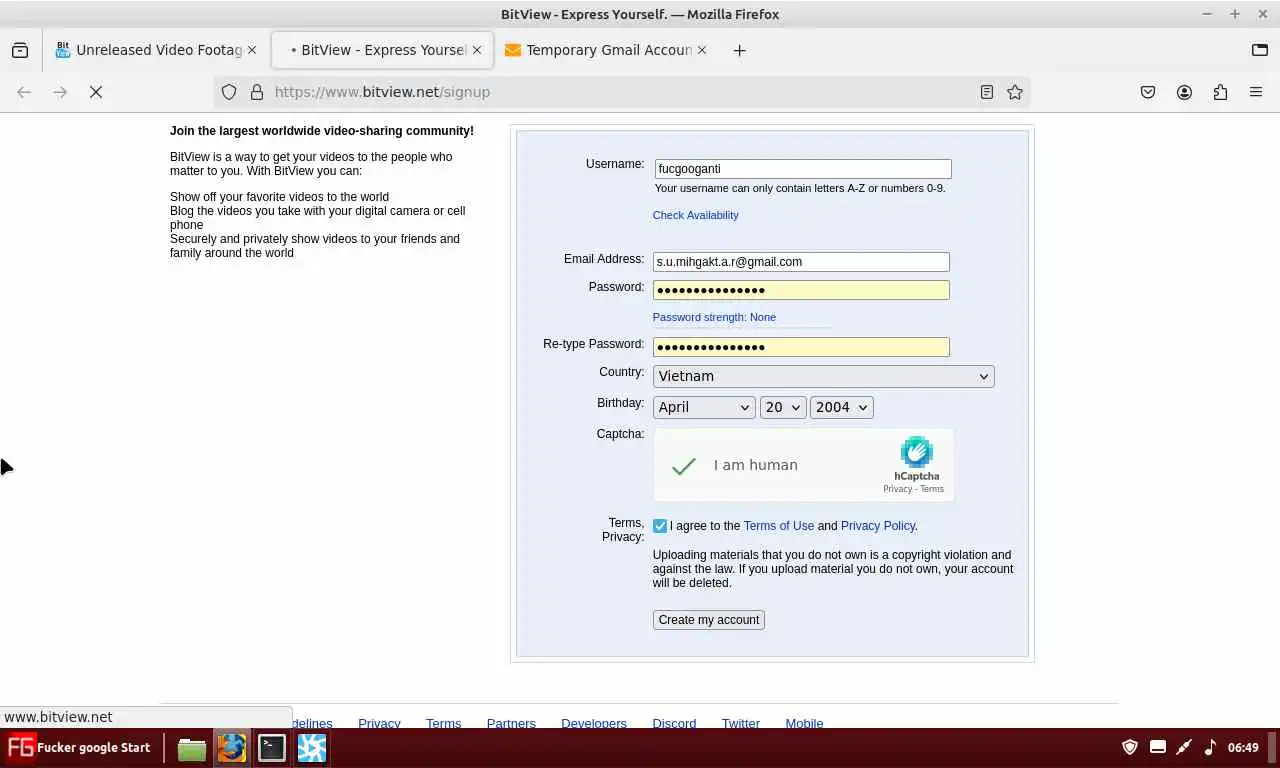
Task: Open the Twitter footer link
Action: (x=741, y=723)
